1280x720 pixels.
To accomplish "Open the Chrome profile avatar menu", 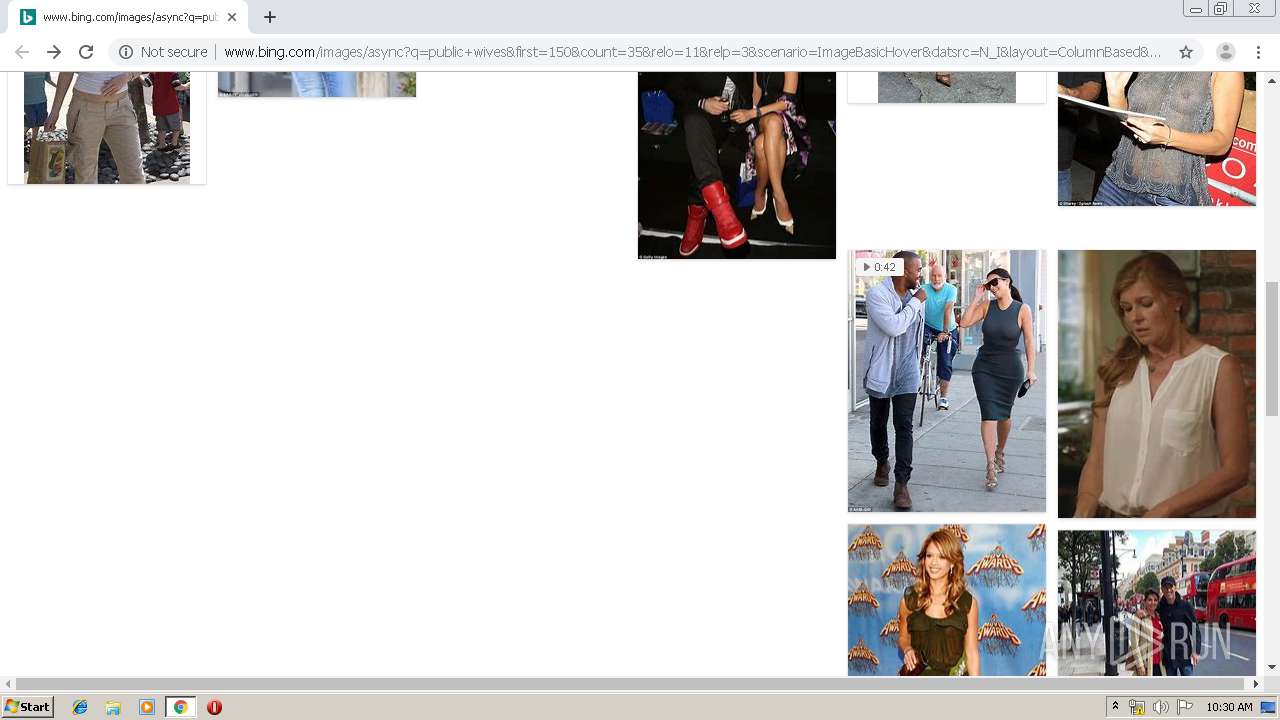I will click(x=1225, y=52).
